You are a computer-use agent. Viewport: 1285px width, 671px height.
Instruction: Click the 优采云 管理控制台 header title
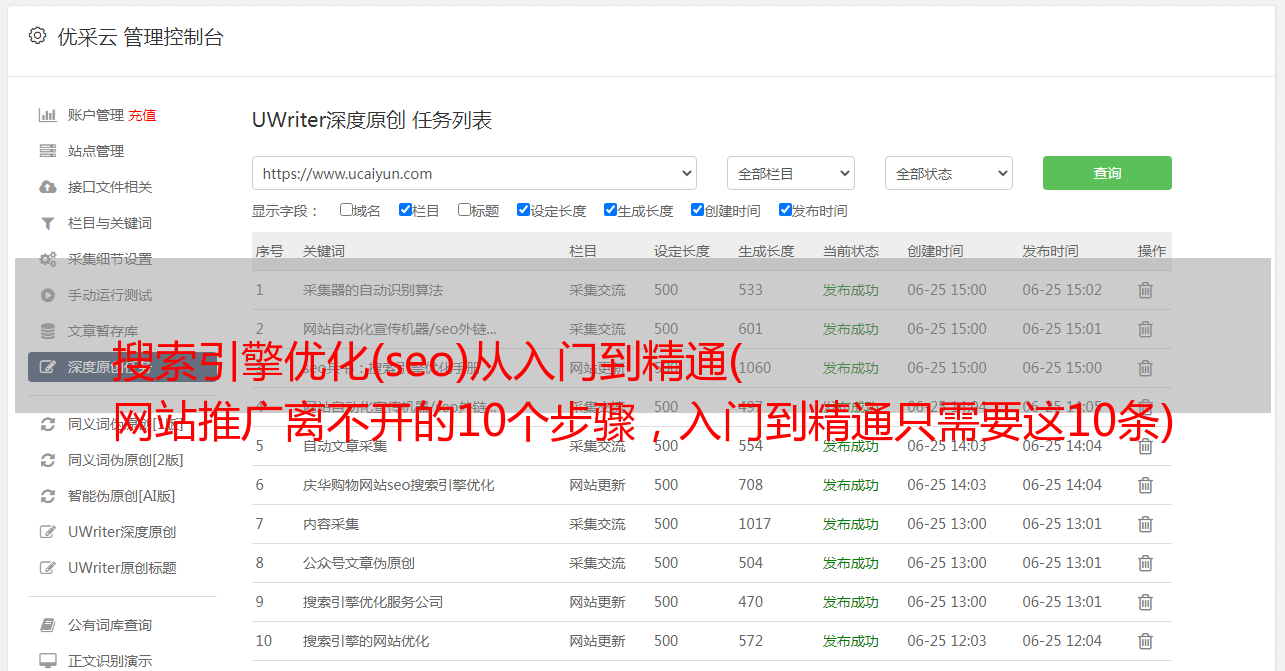click(x=140, y=37)
